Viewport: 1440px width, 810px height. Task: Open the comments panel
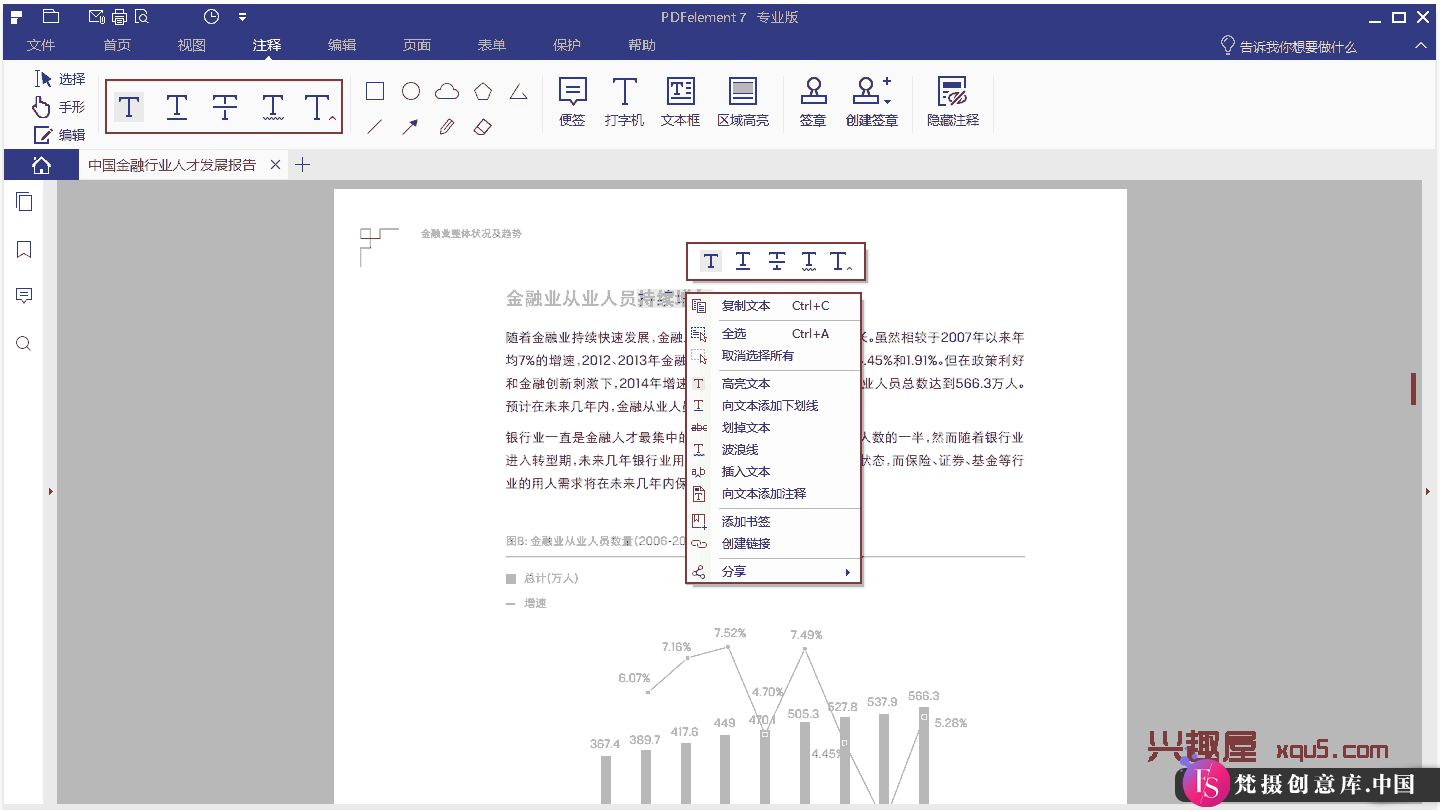click(x=24, y=296)
